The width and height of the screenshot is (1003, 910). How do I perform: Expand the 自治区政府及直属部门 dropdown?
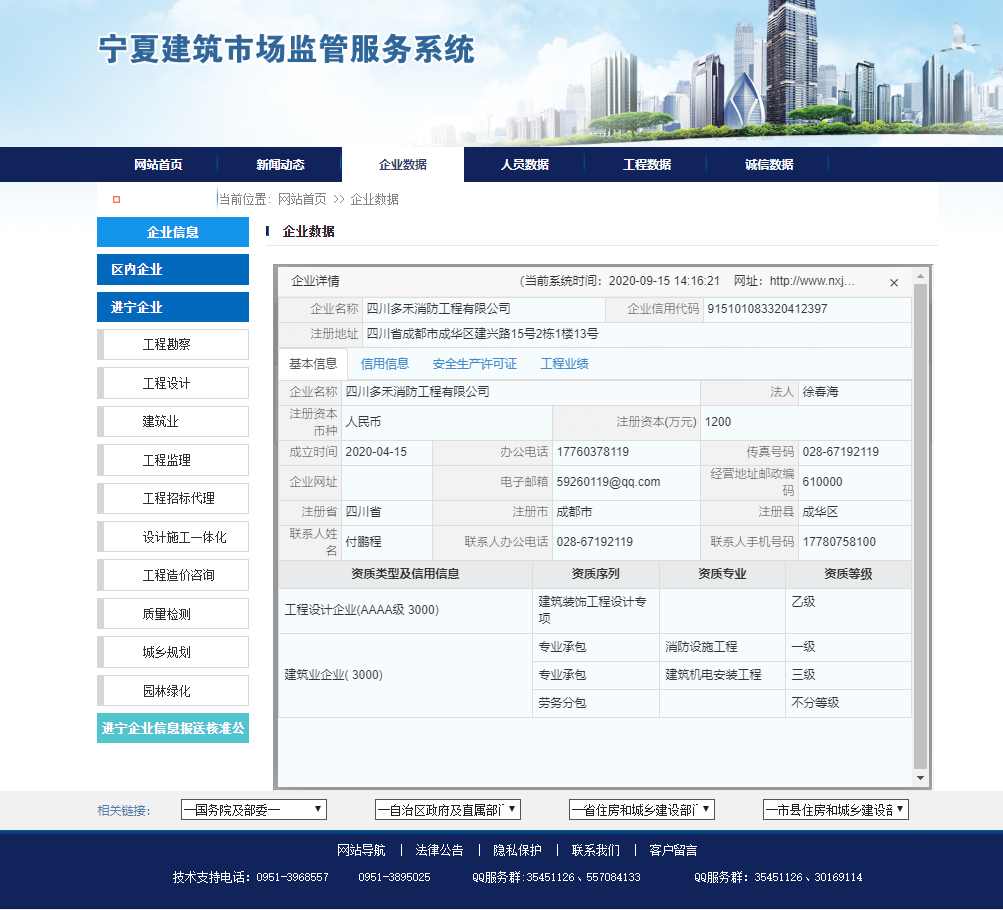click(x=448, y=810)
